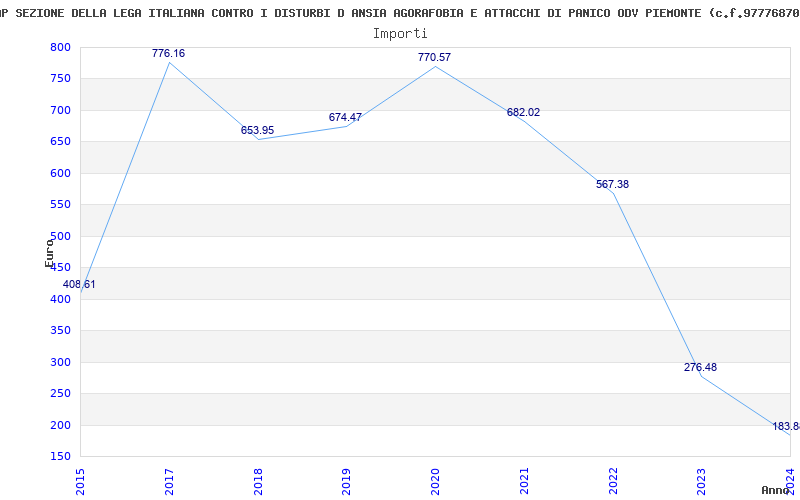This screenshot has height=500, width=800.
Task: Click the 776.16 data label for 2017
Action: point(168,53)
